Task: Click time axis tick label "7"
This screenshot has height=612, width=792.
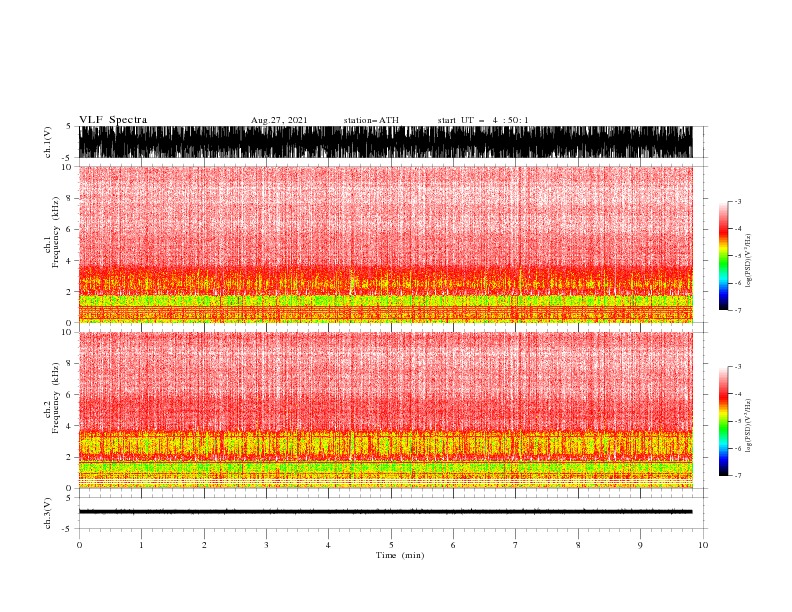Action: (x=516, y=545)
